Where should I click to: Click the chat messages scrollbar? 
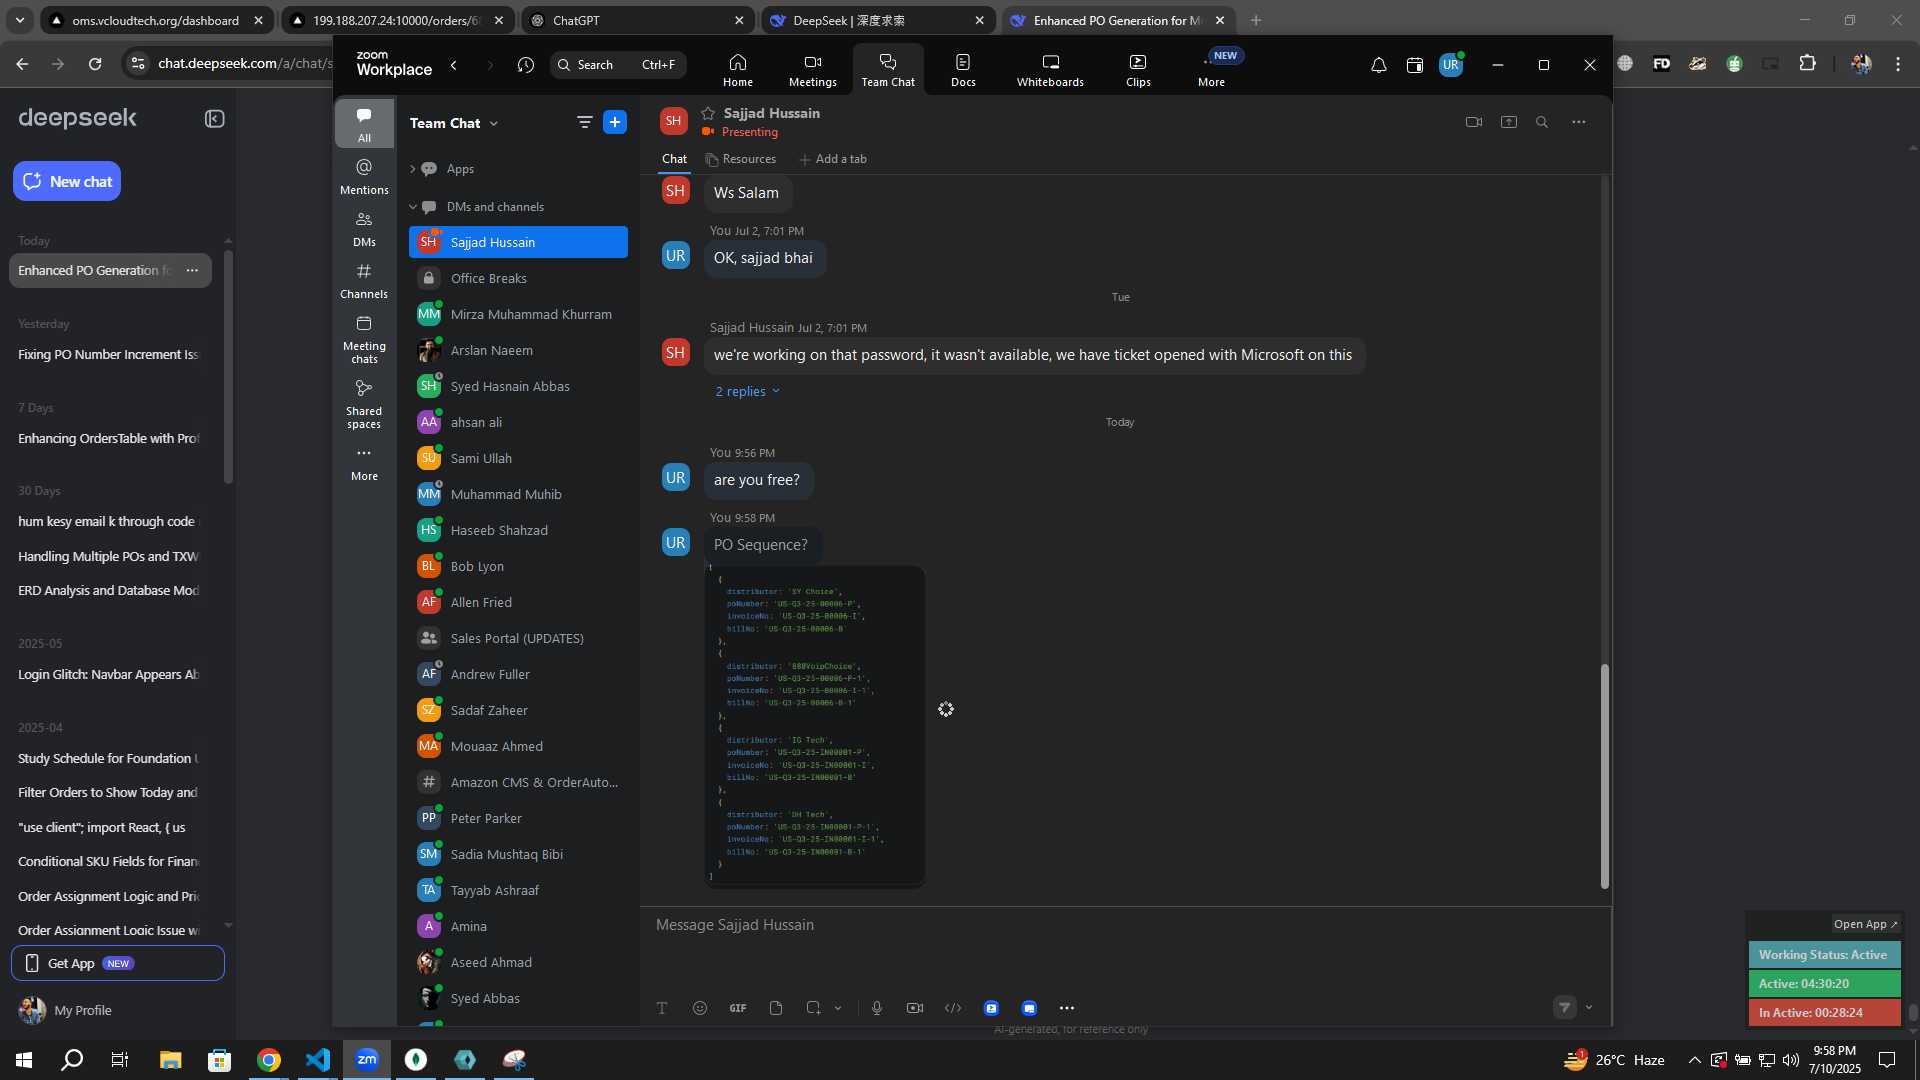(1604, 776)
